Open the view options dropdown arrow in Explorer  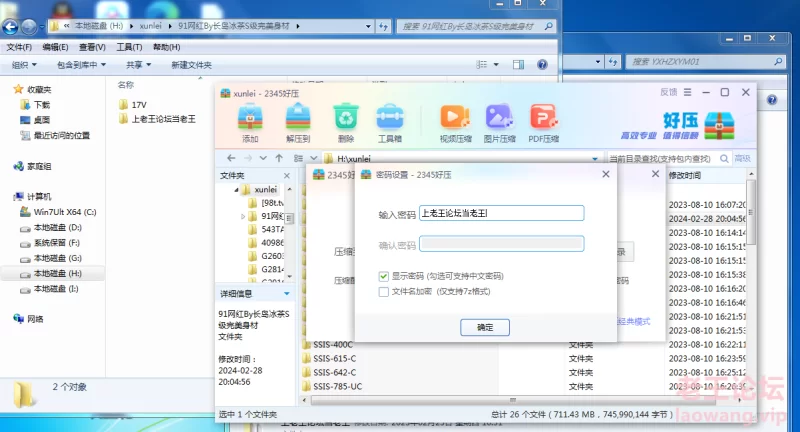(x=496, y=64)
